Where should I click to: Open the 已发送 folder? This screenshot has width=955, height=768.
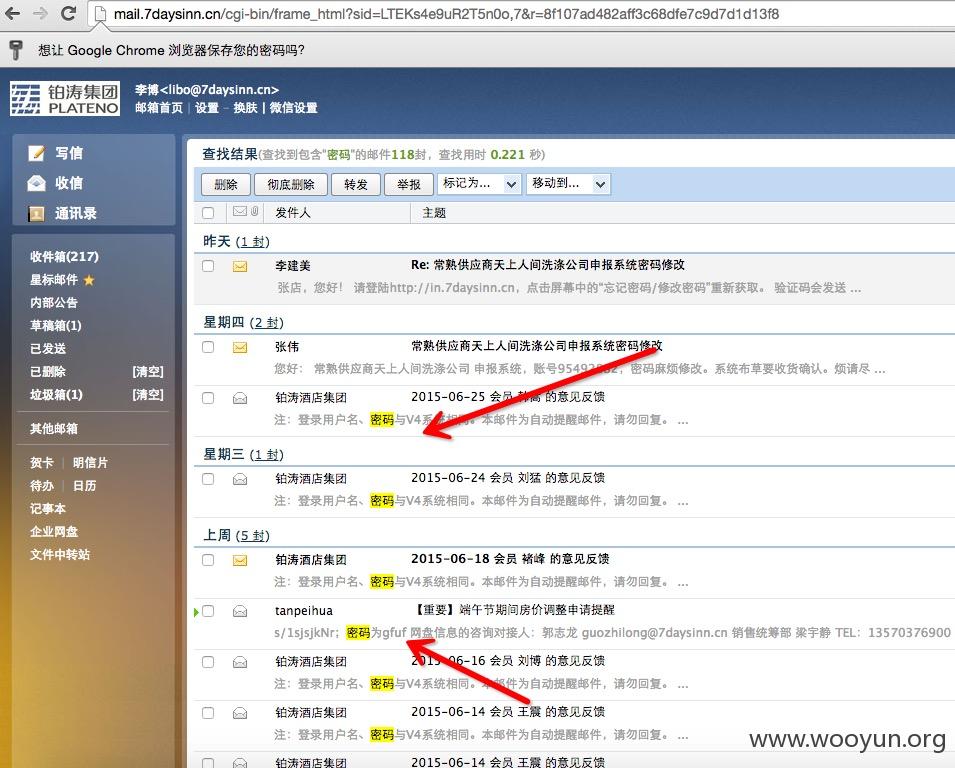click(48, 348)
